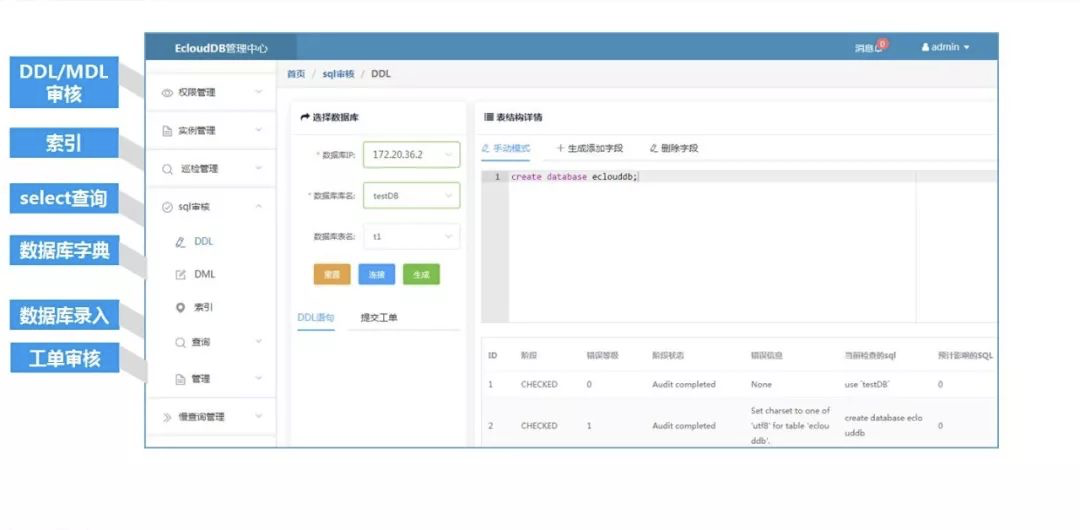Screen dimensions: 1080x530
Task: Open the 数据库表名 dropdown showing t1
Action: coord(411,236)
